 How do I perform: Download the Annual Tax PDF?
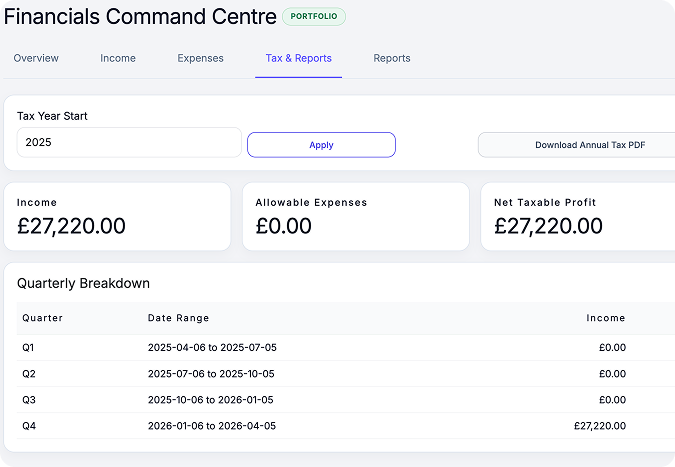[577, 145]
